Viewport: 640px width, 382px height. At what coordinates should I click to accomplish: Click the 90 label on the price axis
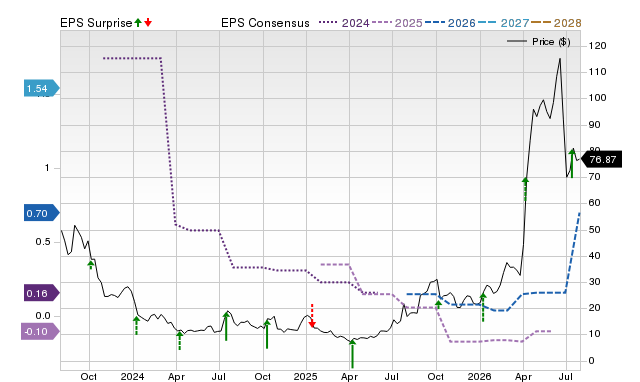point(595,124)
